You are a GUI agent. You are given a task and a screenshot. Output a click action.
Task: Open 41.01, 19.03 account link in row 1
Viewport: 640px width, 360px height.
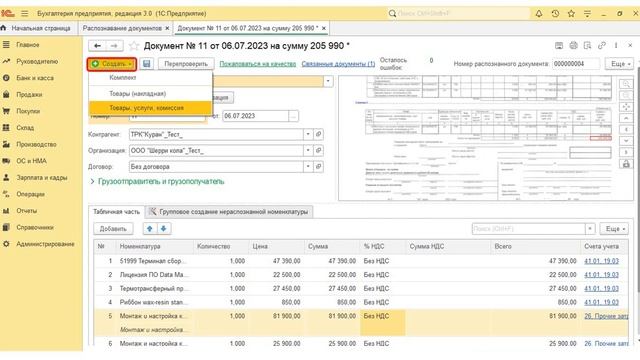(601, 261)
